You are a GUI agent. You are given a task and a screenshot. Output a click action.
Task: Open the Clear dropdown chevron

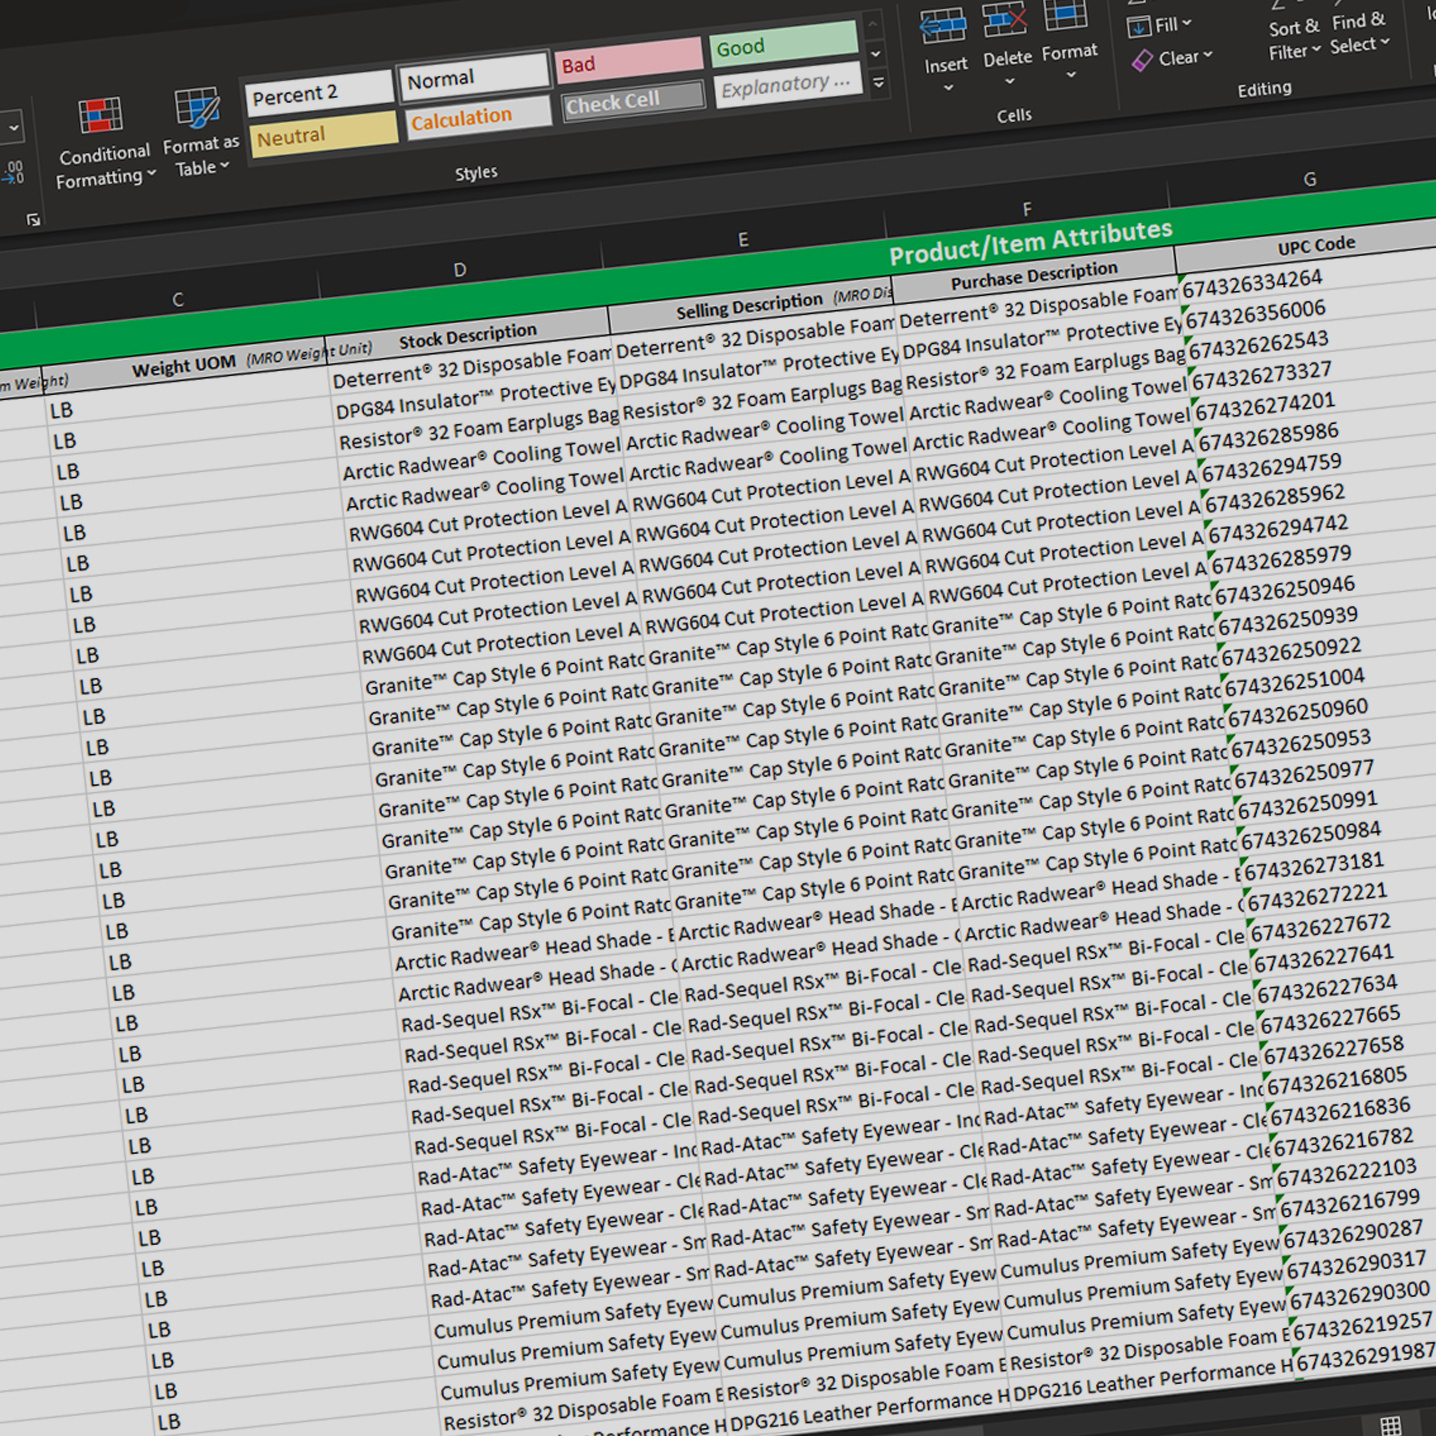1207,55
